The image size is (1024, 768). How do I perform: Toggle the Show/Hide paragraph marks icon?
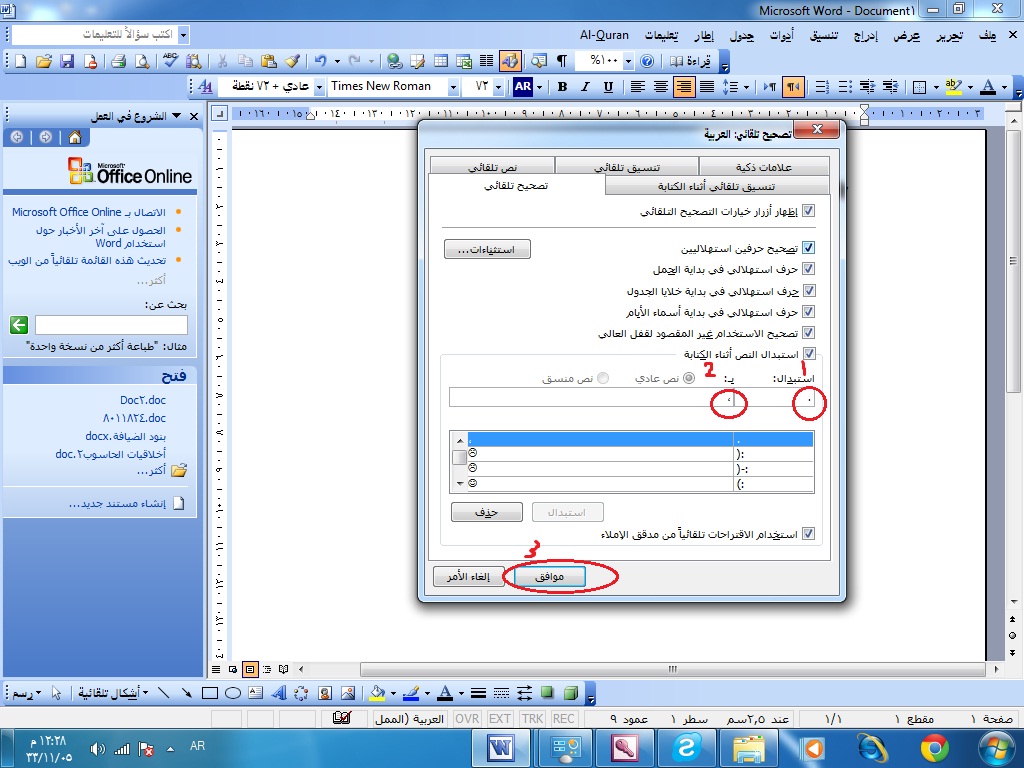click(562, 61)
